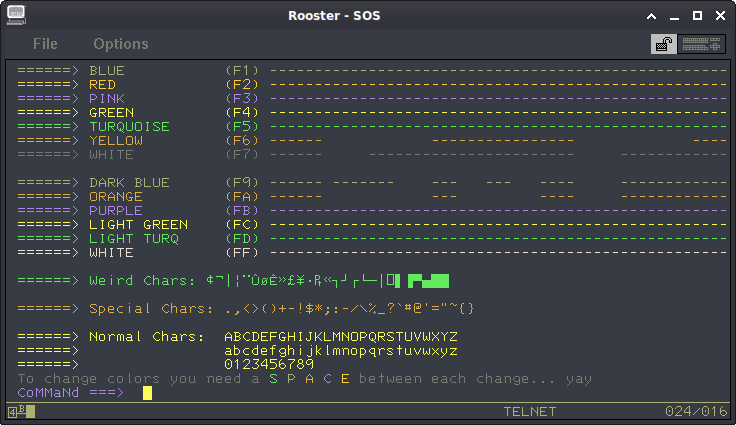Click the 'Special Chars:' label
736x425 pixels.
point(151,309)
